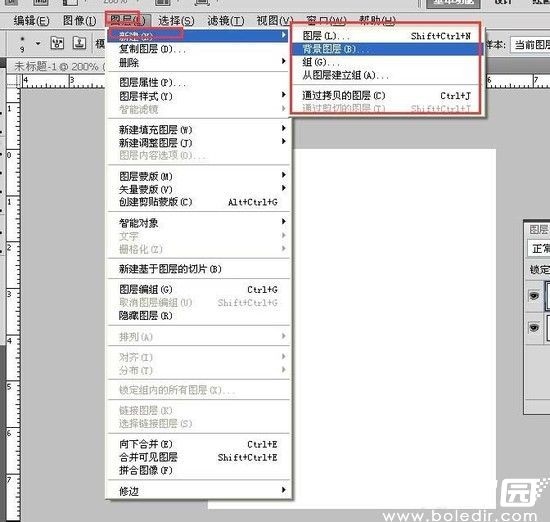Open the 滤镜(T) menu

pos(226,21)
